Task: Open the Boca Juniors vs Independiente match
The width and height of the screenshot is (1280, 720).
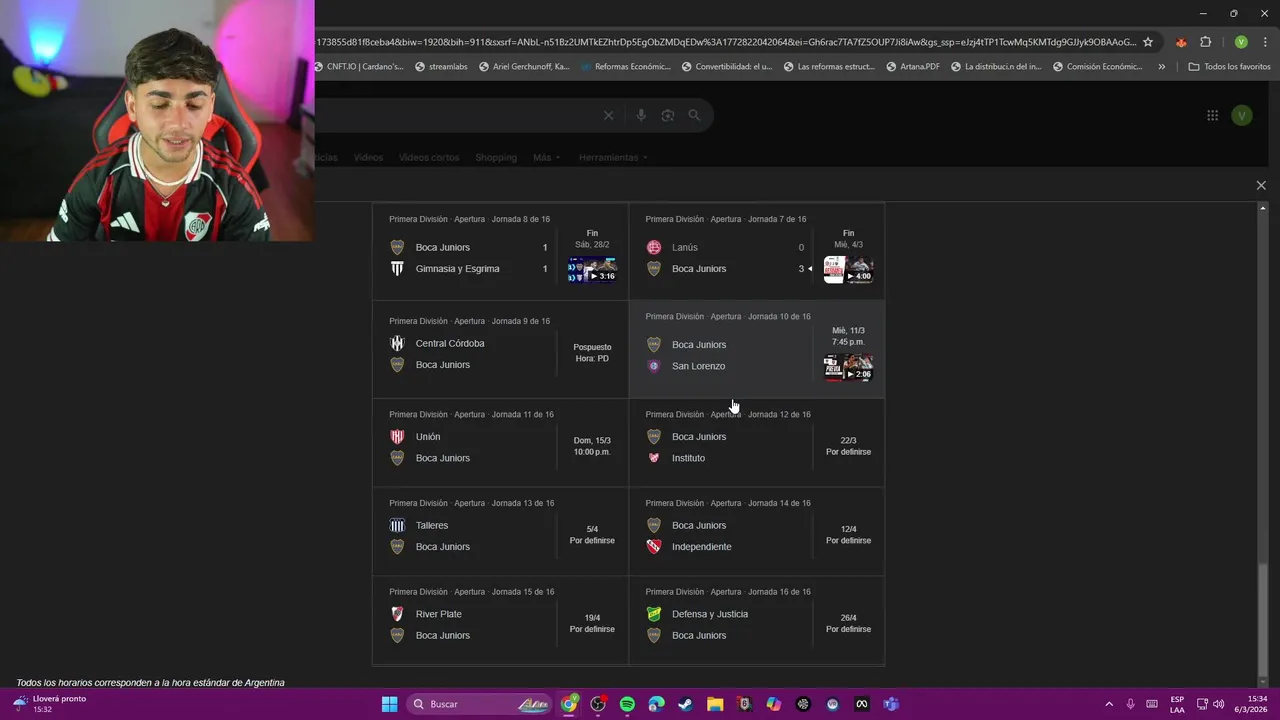Action: [756, 531]
